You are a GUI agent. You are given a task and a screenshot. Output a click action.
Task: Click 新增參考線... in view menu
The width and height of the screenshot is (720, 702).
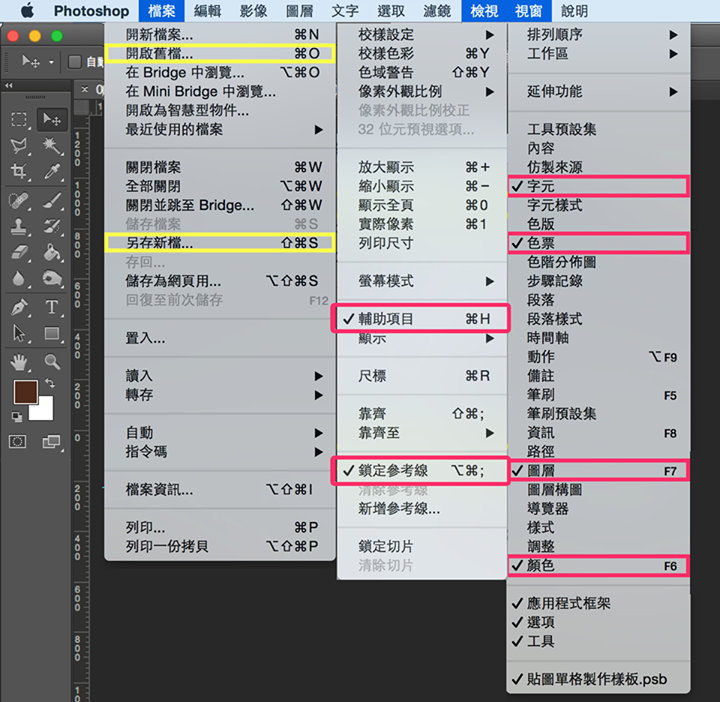click(x=422, y=509)
